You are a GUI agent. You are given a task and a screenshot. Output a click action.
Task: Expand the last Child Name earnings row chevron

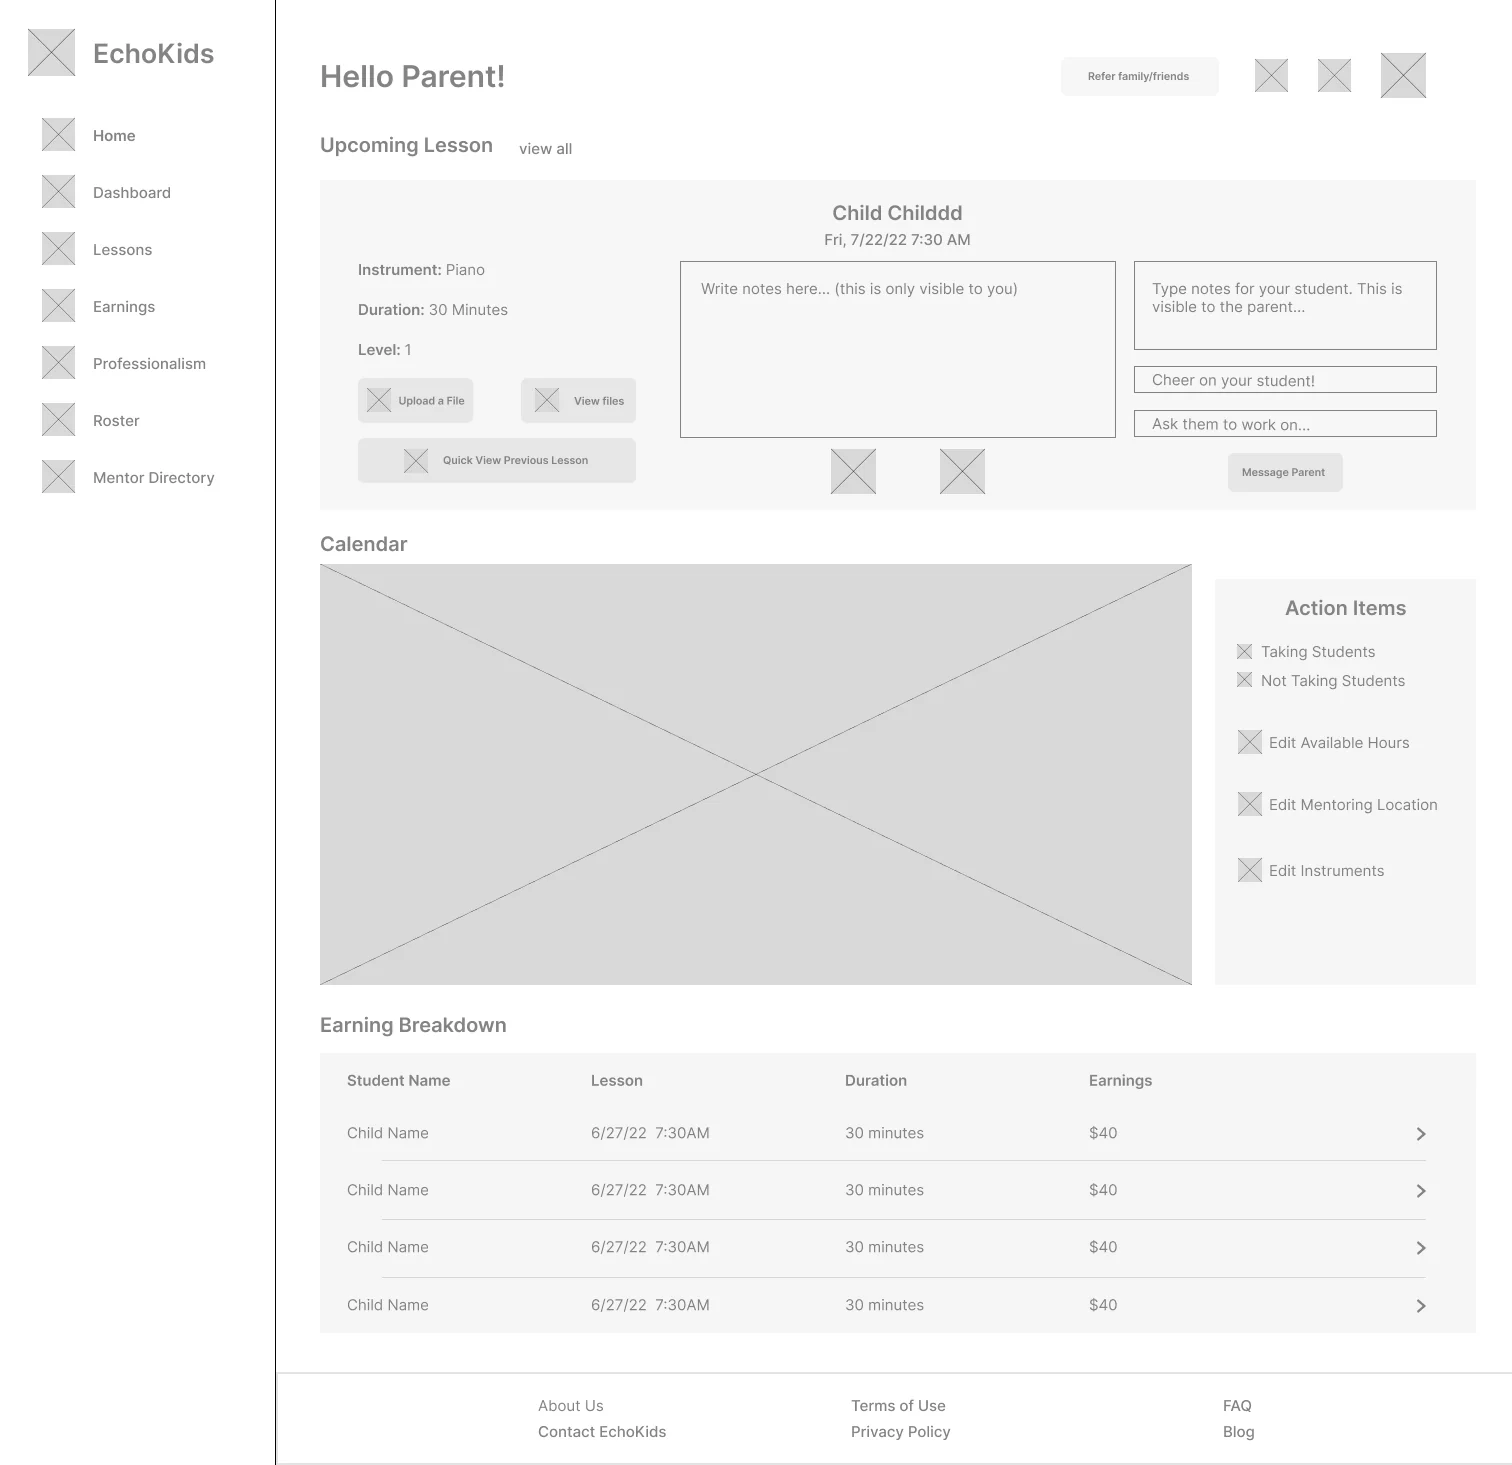pos(1421,1306)
